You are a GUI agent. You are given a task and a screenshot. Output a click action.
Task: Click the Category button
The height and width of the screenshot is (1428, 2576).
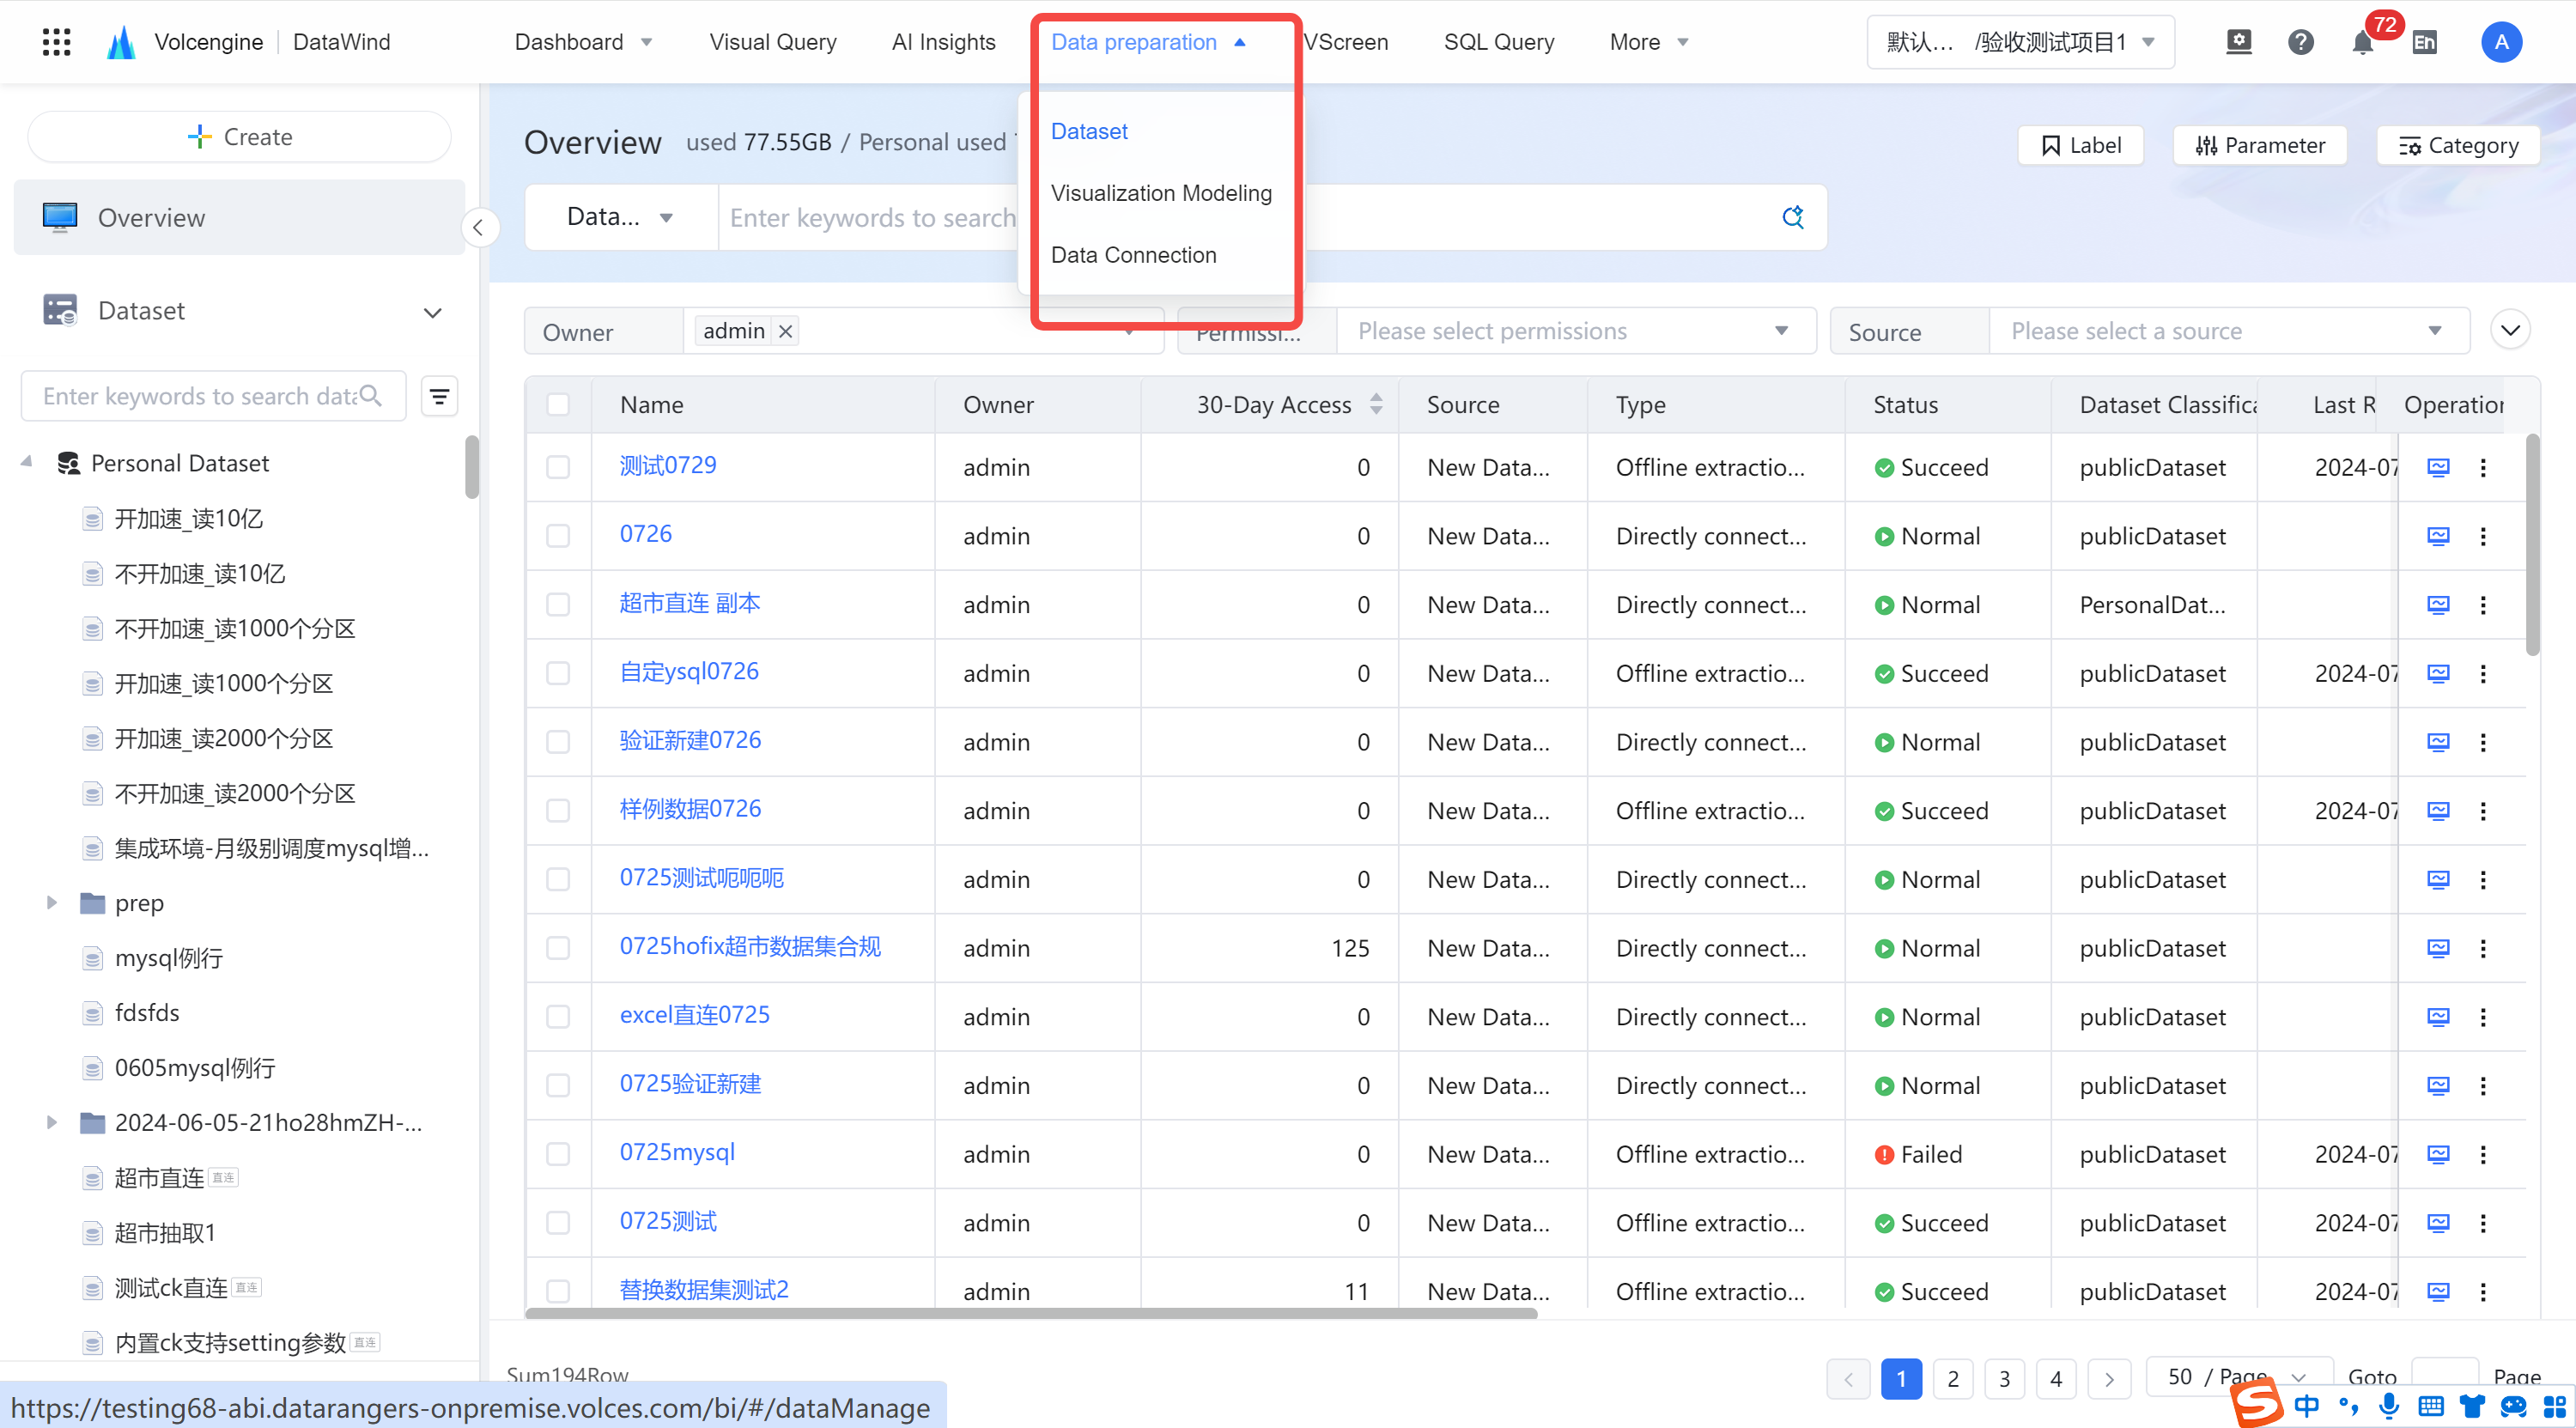click(x=2457, y=145)
